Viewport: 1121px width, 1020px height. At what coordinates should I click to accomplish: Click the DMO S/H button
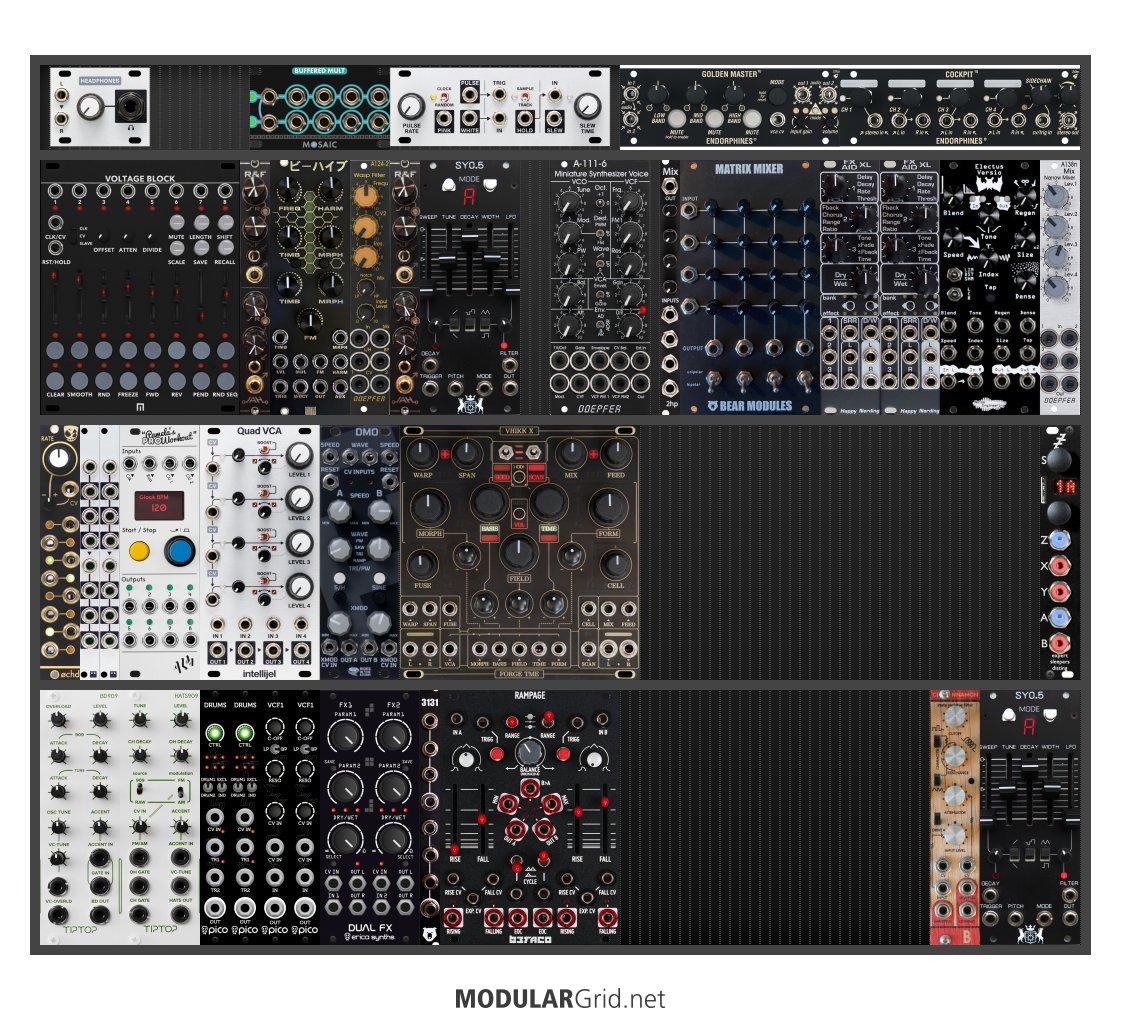pyautogui.click(x=339, y=578)
